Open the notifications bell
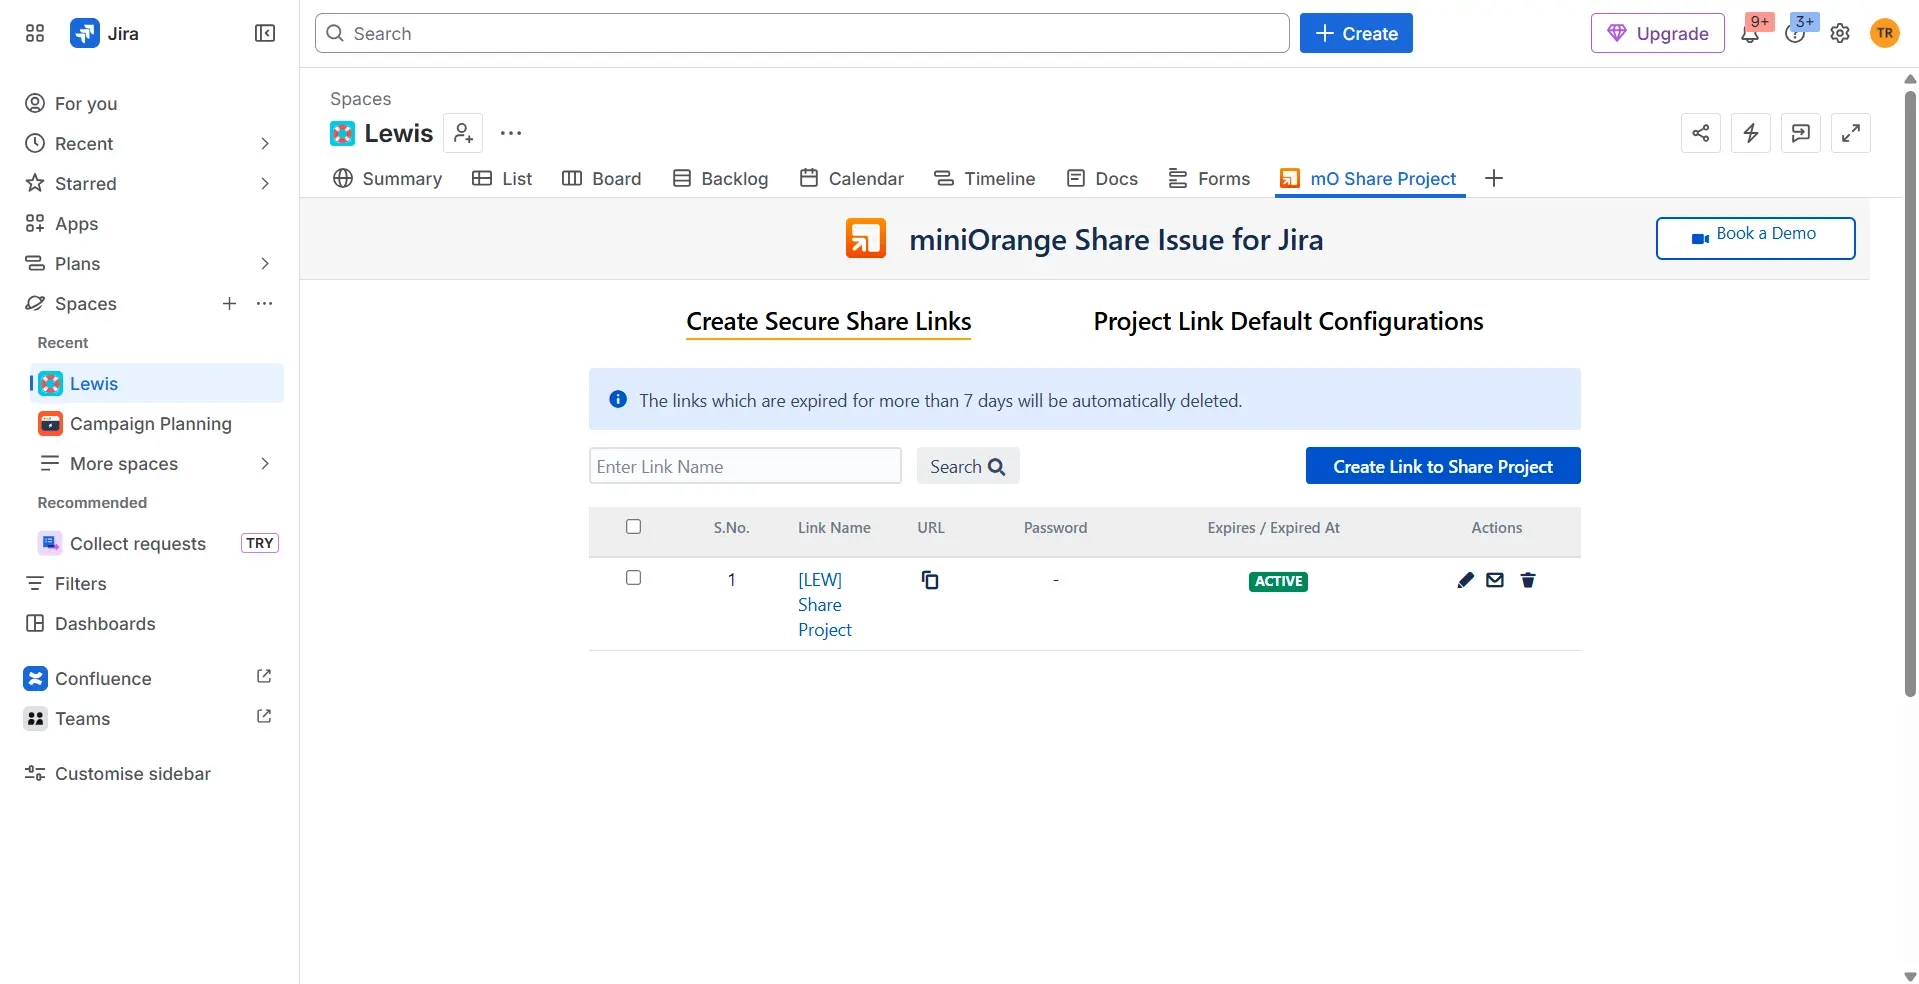 (1750, 34)
